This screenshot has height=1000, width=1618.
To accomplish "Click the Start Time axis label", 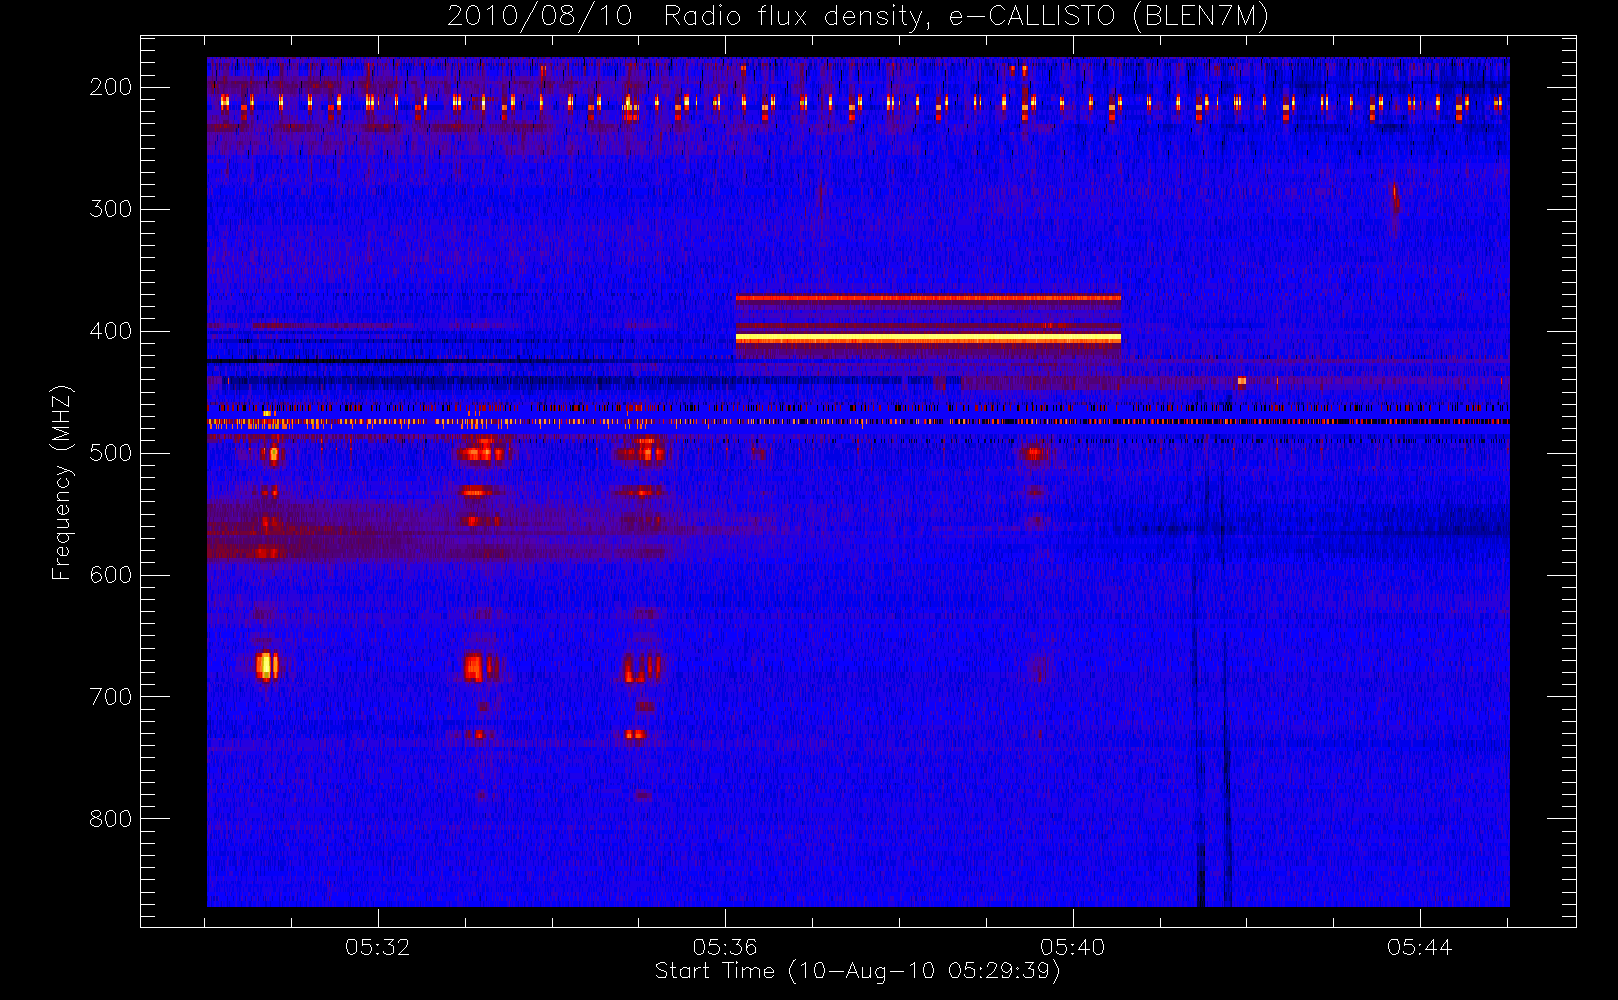I will (858, 971).
